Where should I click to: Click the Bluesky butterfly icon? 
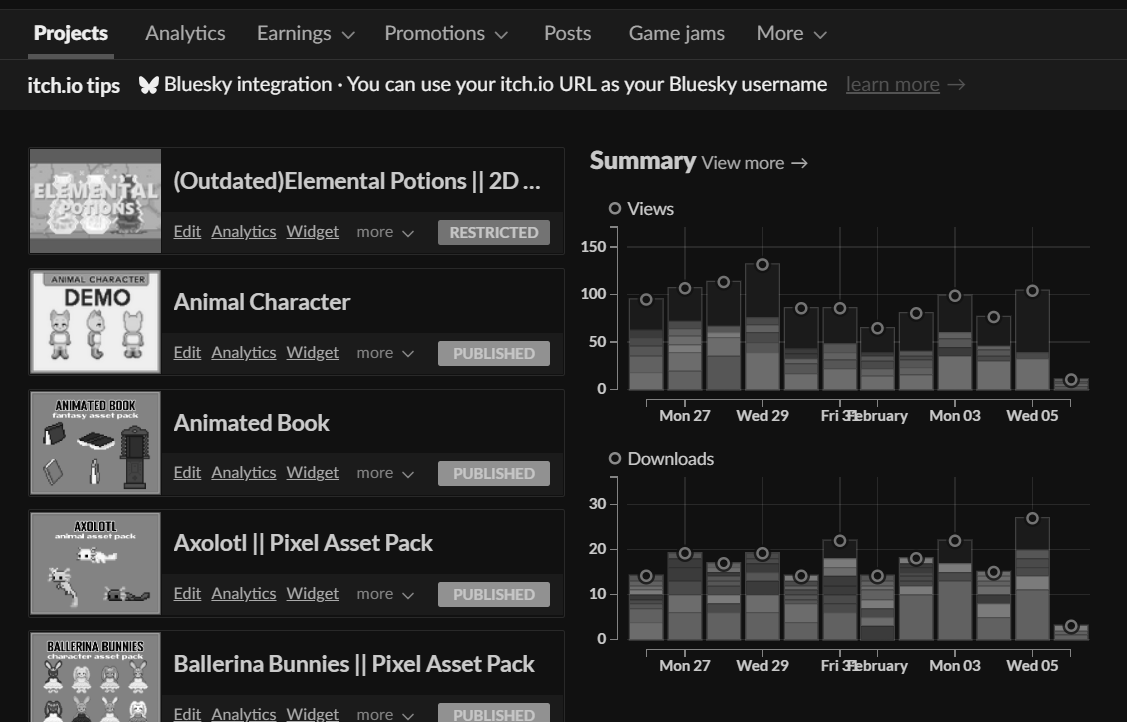[149, 85]
